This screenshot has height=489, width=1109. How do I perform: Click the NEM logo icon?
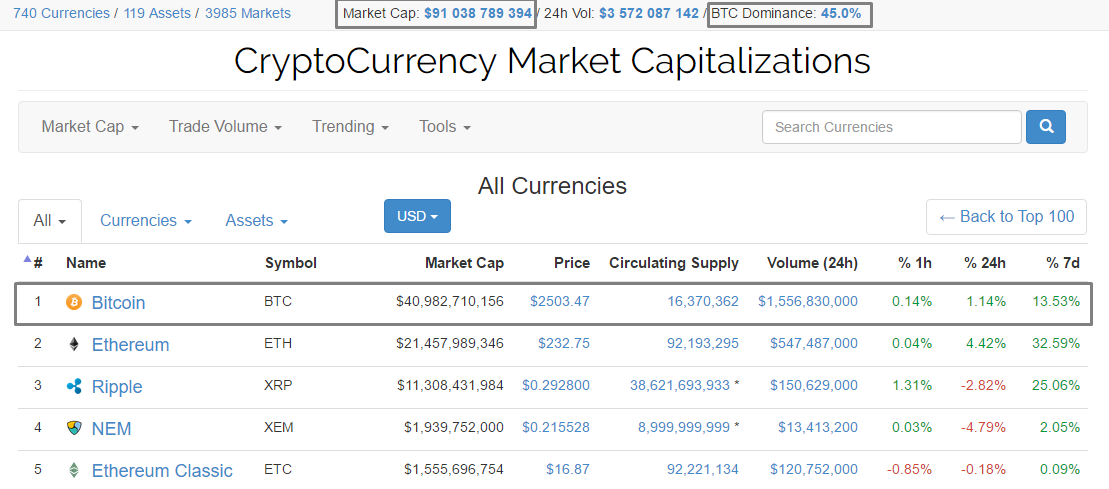[x=73, y=428]
